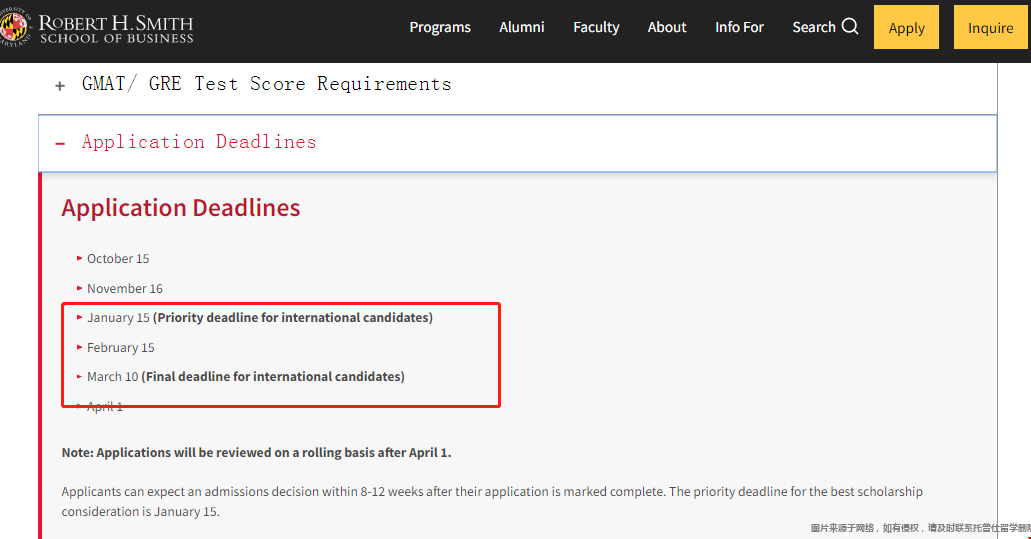Click the bold rolling basis note text

[x=256, y=453]
